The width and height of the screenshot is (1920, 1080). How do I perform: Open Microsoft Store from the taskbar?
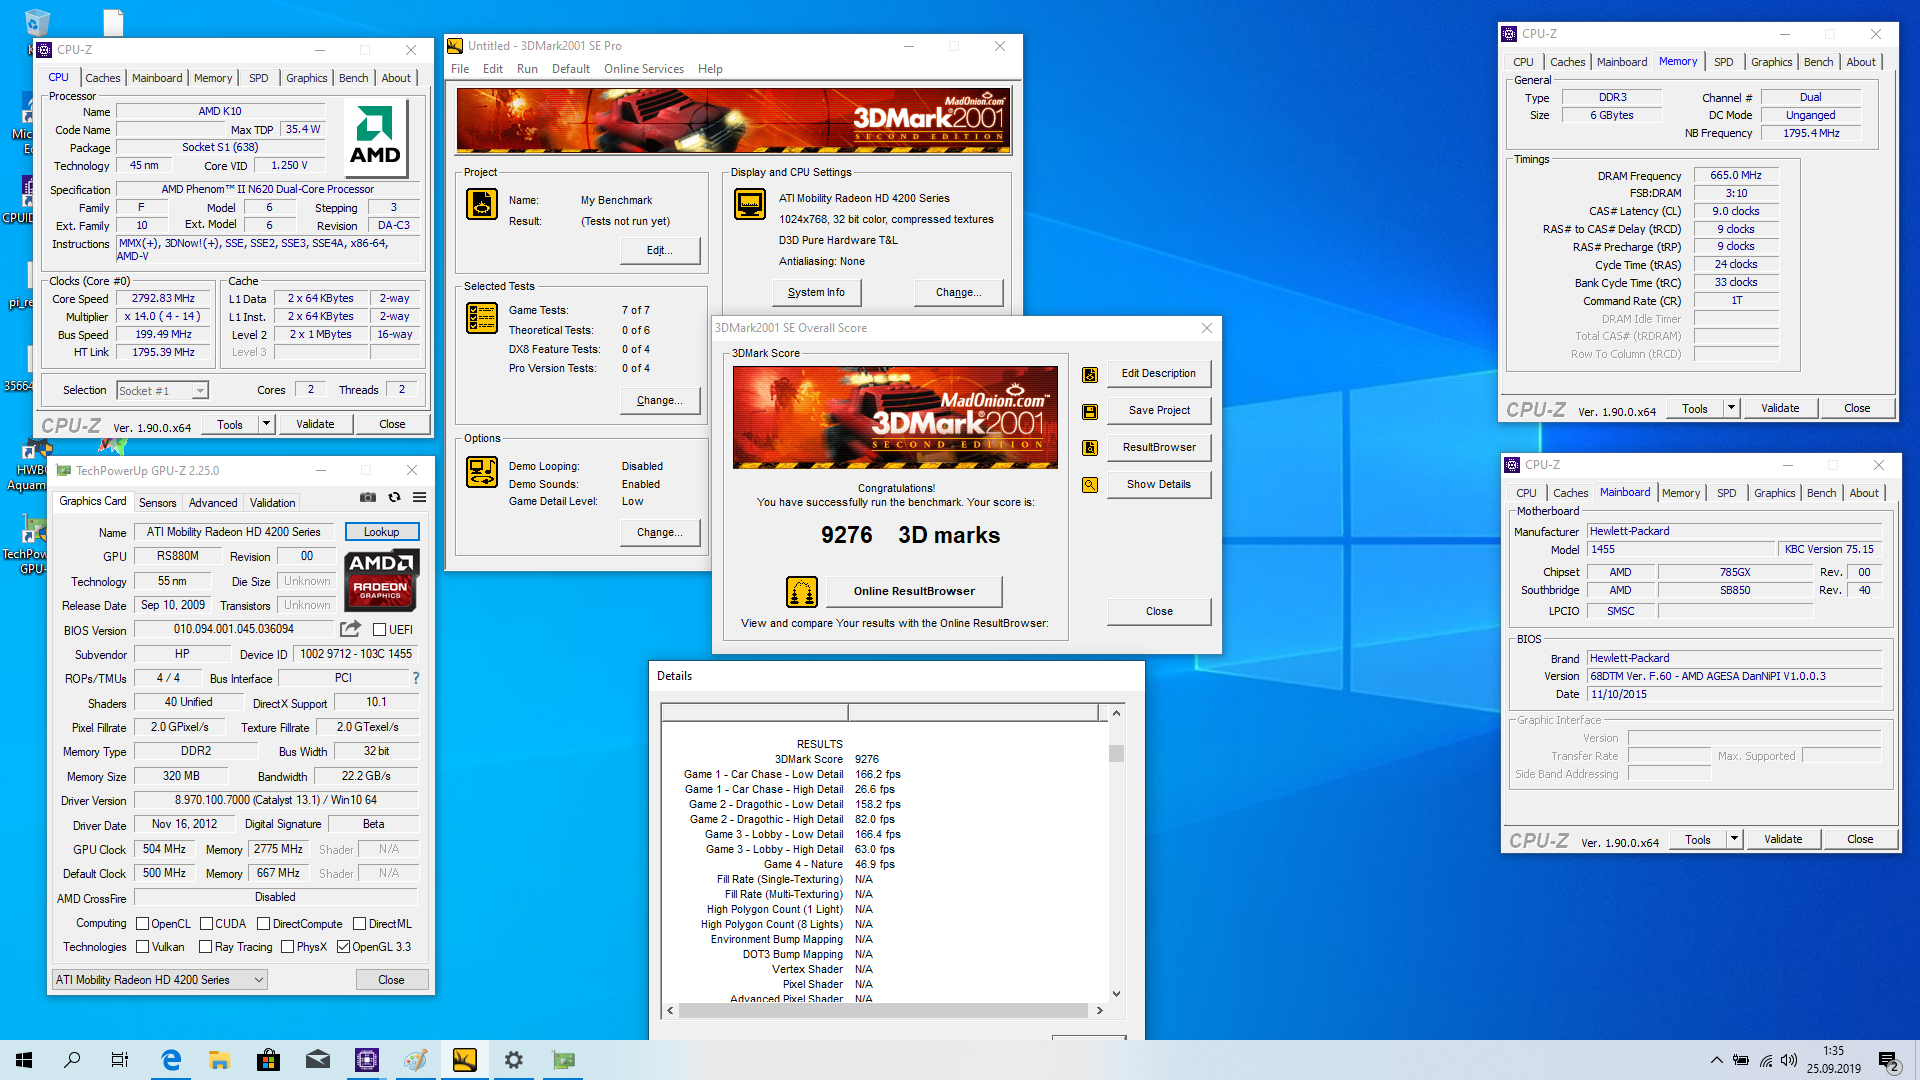[x=268, y=1060]
